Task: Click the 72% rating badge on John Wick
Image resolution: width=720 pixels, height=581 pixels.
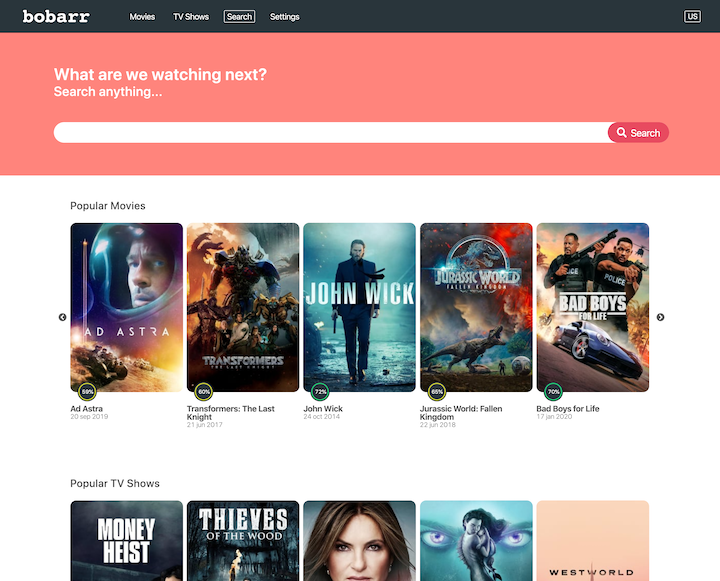Action: pos(320,392)
